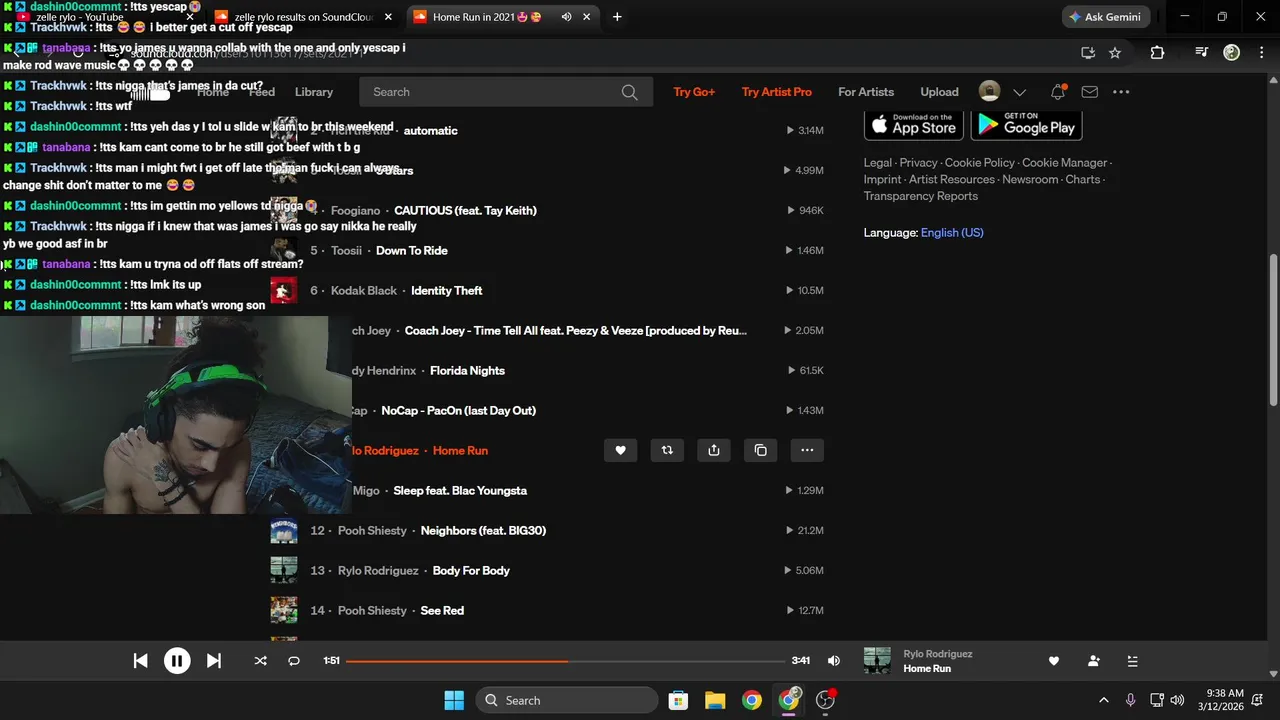Switch to zelle rylo results SoundCloud tab
The image size is (1280, 720).
click(301, 17)
